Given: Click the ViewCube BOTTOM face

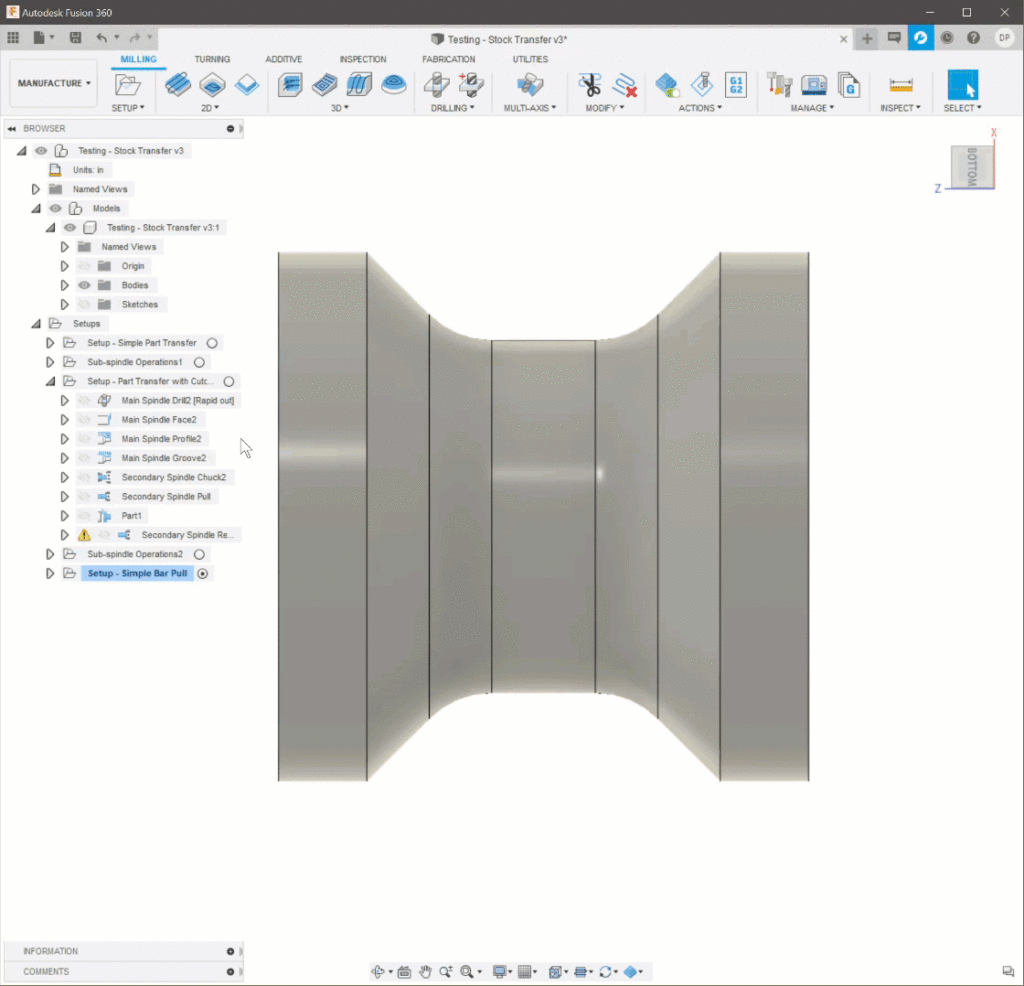Looking at the screenshot, I should click(972, 168).
